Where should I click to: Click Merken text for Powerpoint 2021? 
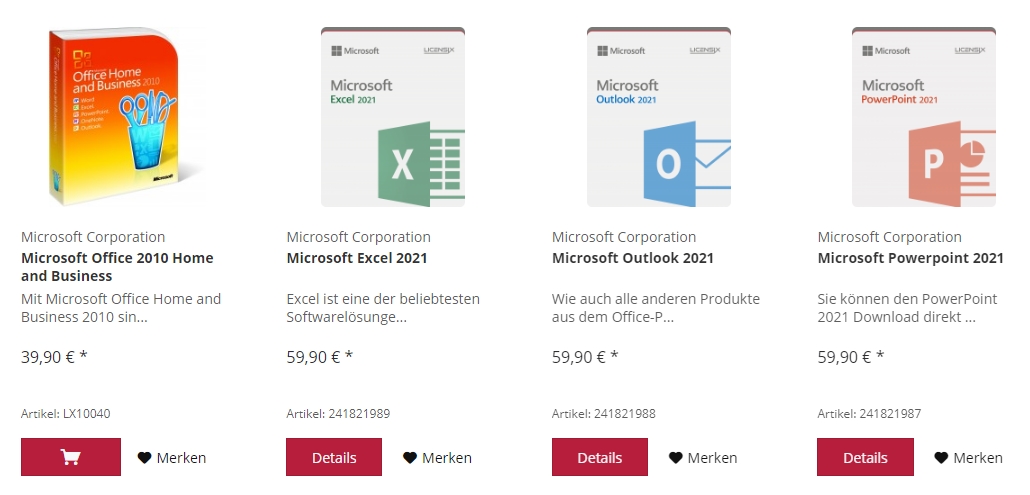(978, 458)
